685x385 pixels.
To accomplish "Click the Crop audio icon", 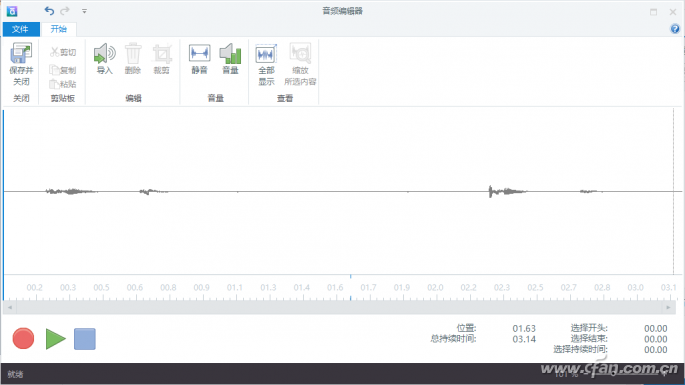I will 162,54.
